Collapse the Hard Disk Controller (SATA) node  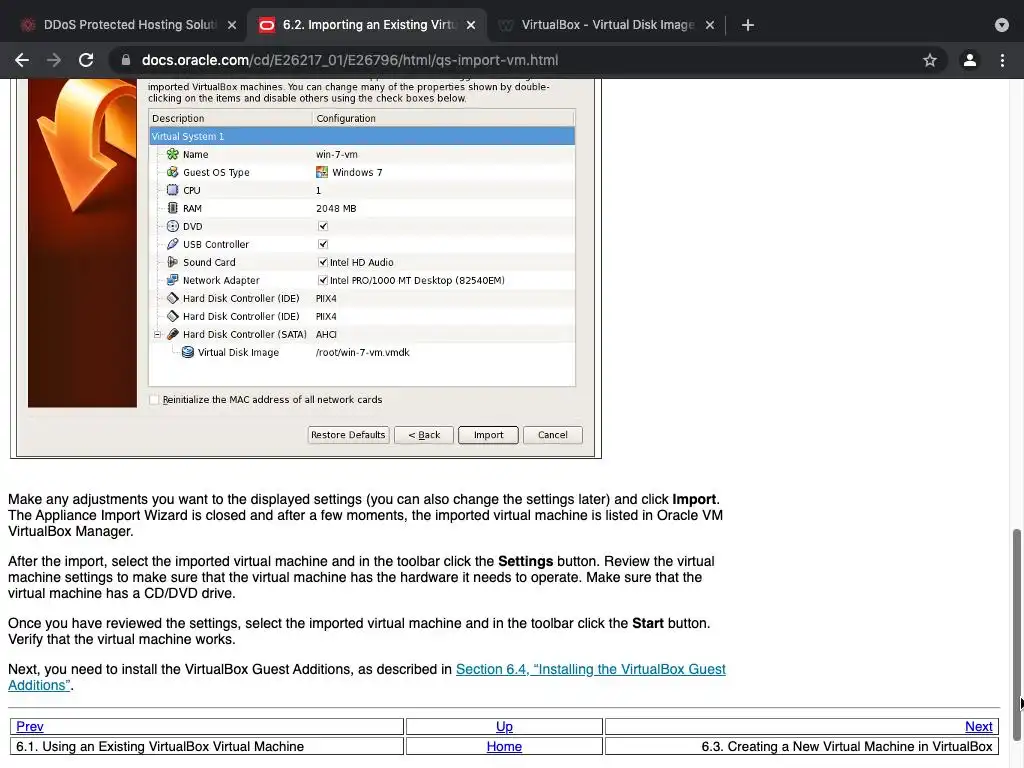pos(157,334)
